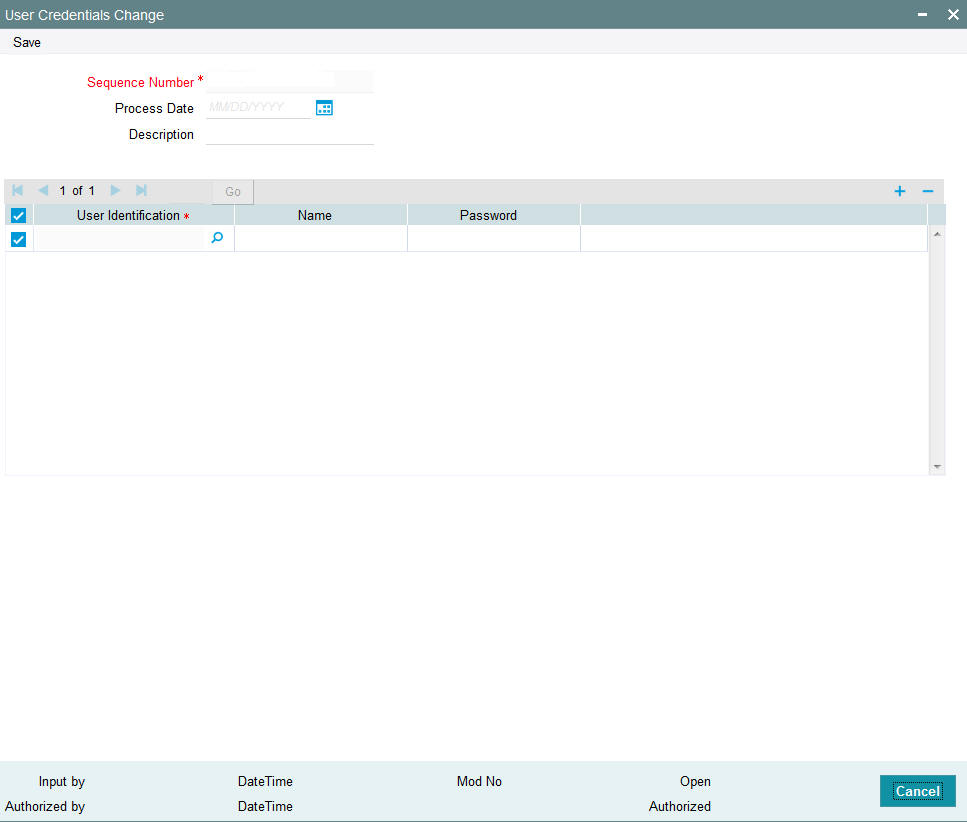Go to the next page of records
The width and height of the screenshot is (967, 822).
click(115, 191)
